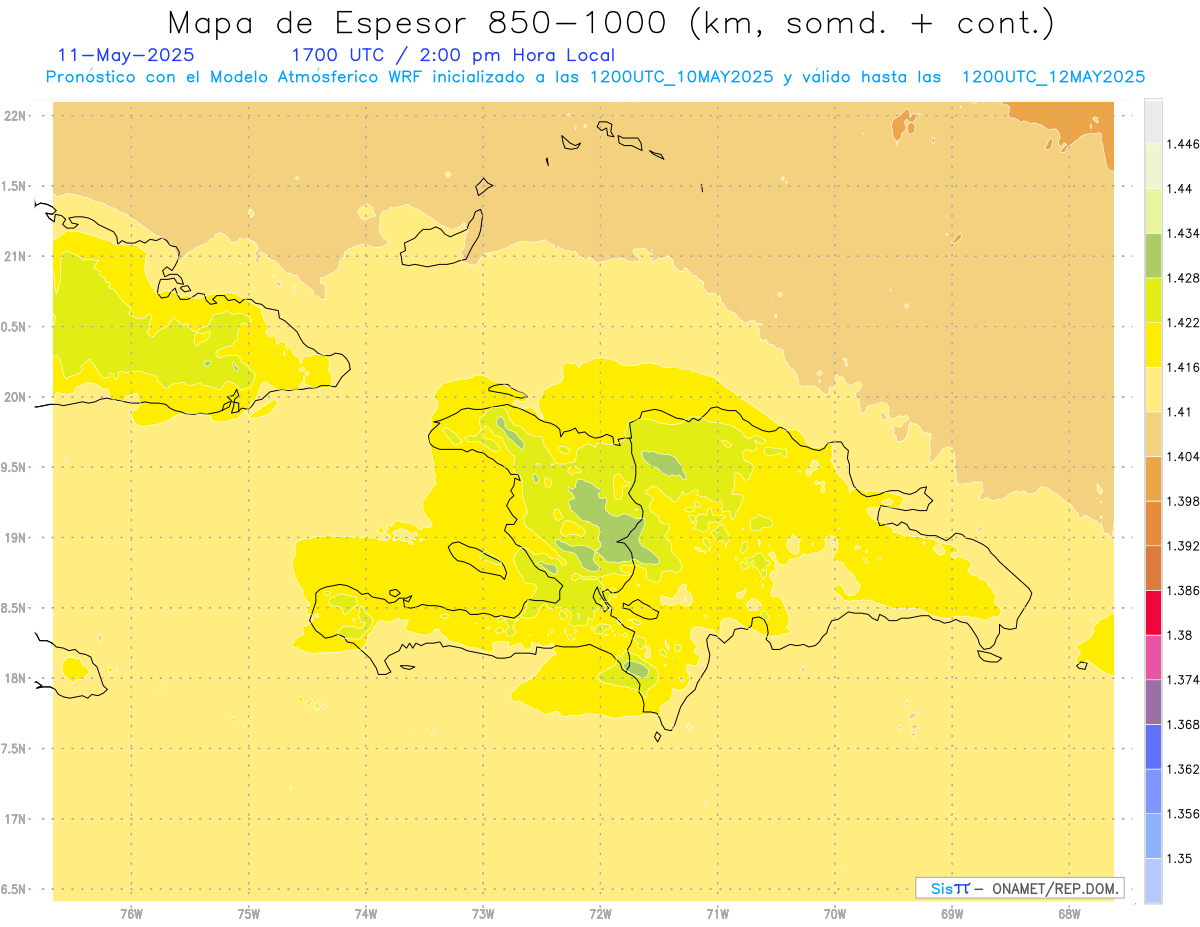Pick the orange swatch between 1.392 and 1.398
The image size is (1200, 927).
coord(1153,523)
